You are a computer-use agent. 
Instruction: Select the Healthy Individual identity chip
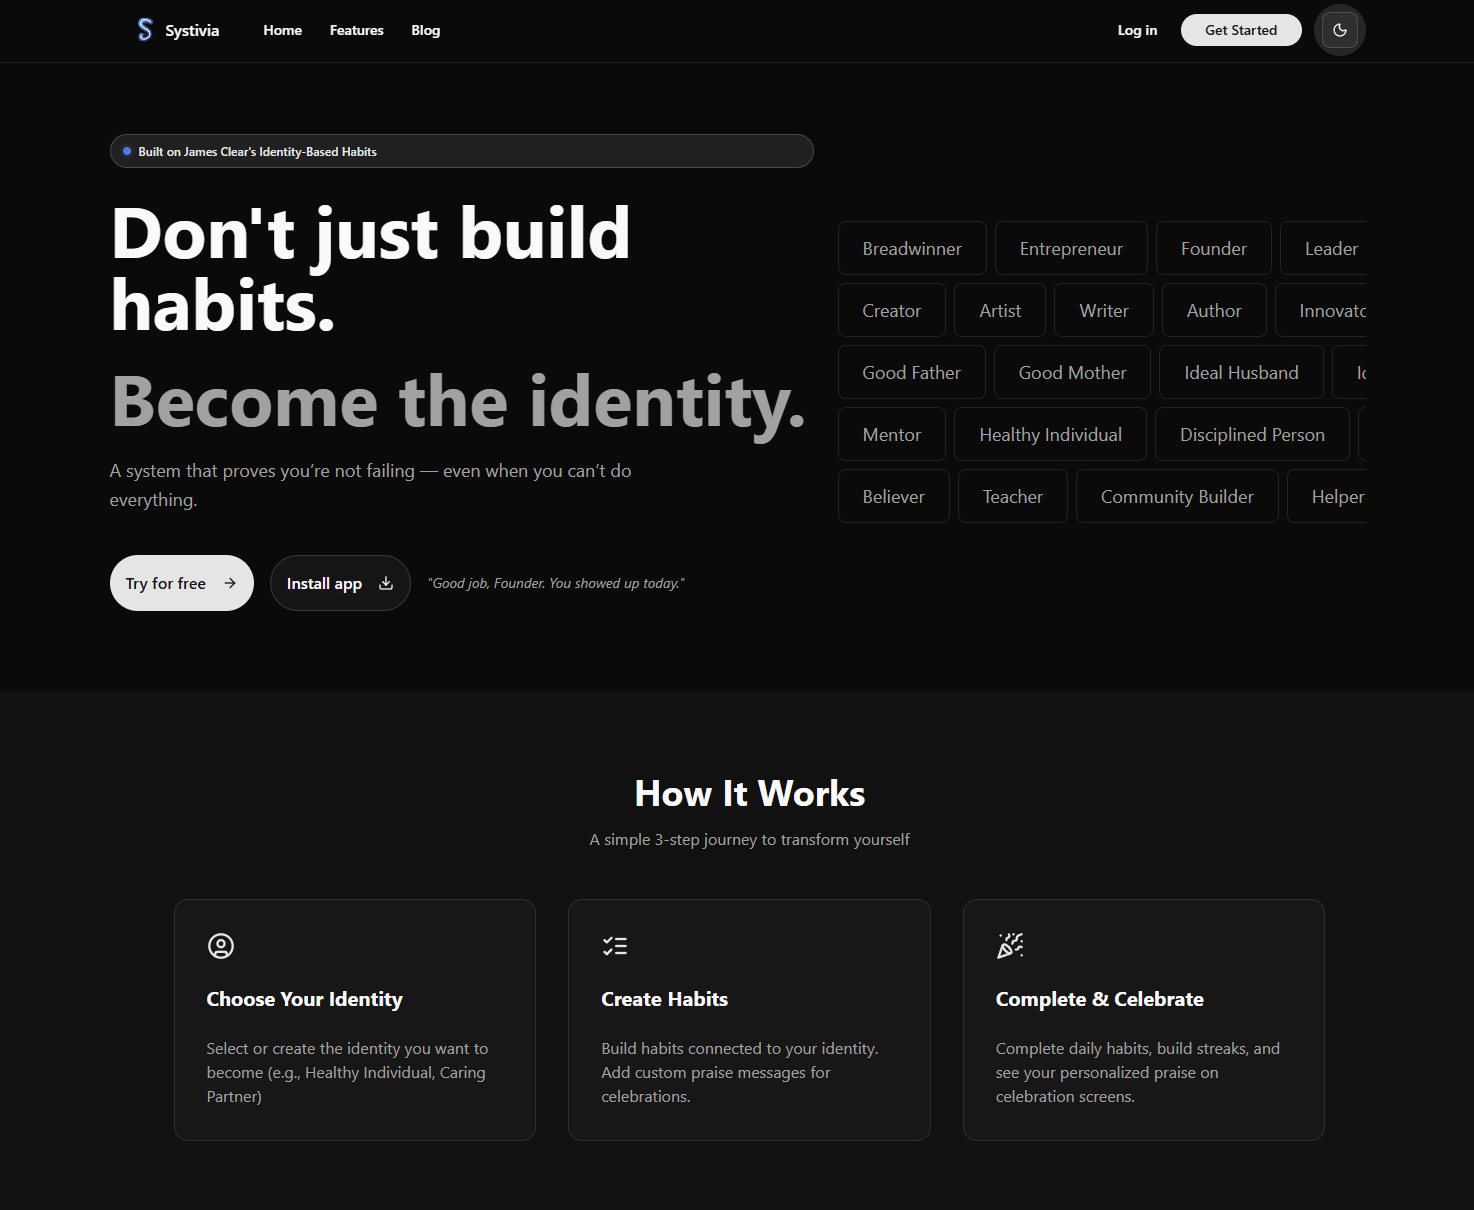coord(1050,434)
